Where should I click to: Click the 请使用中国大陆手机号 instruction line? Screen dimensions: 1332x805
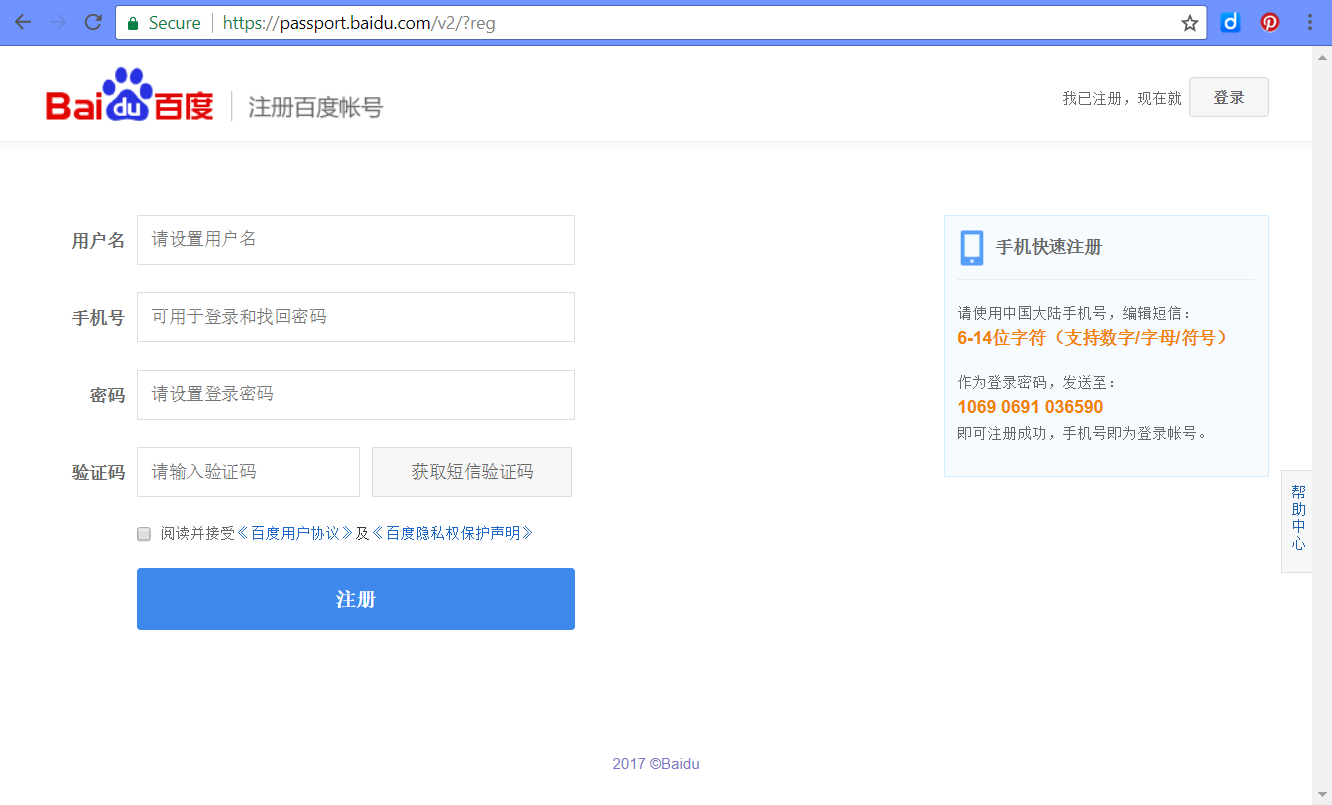(1075, 313)
